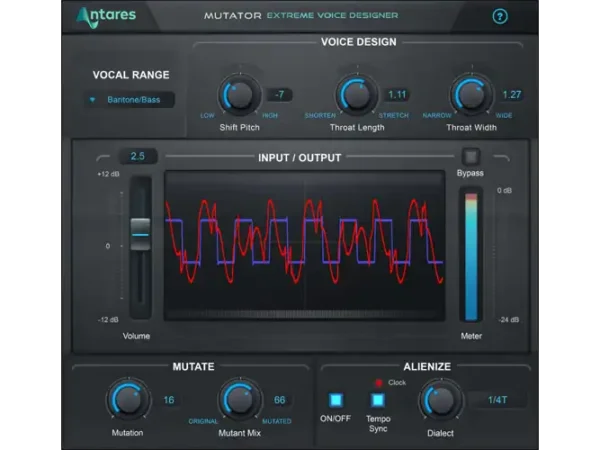Screen dimensions: 600x450
Task: Click the STRETCH label
Action: tap(394, 116)
